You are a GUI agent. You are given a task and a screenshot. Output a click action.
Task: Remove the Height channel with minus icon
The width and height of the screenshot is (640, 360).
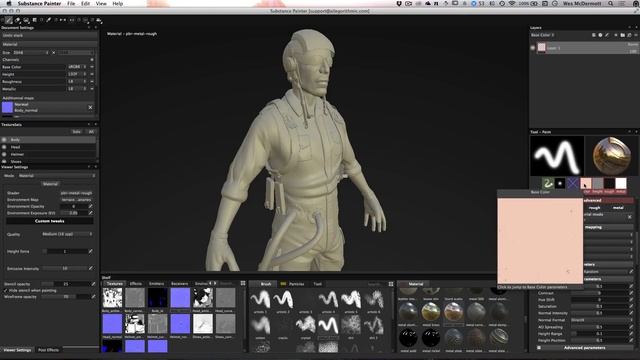(x=92, y=74)
